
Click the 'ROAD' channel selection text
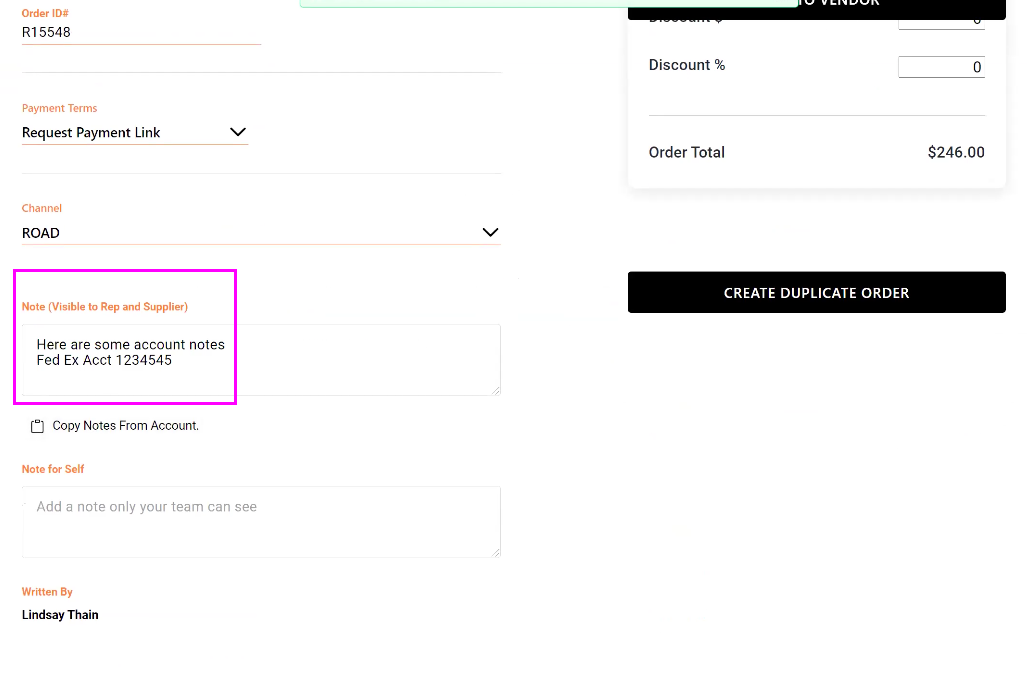tap(41, 233)
